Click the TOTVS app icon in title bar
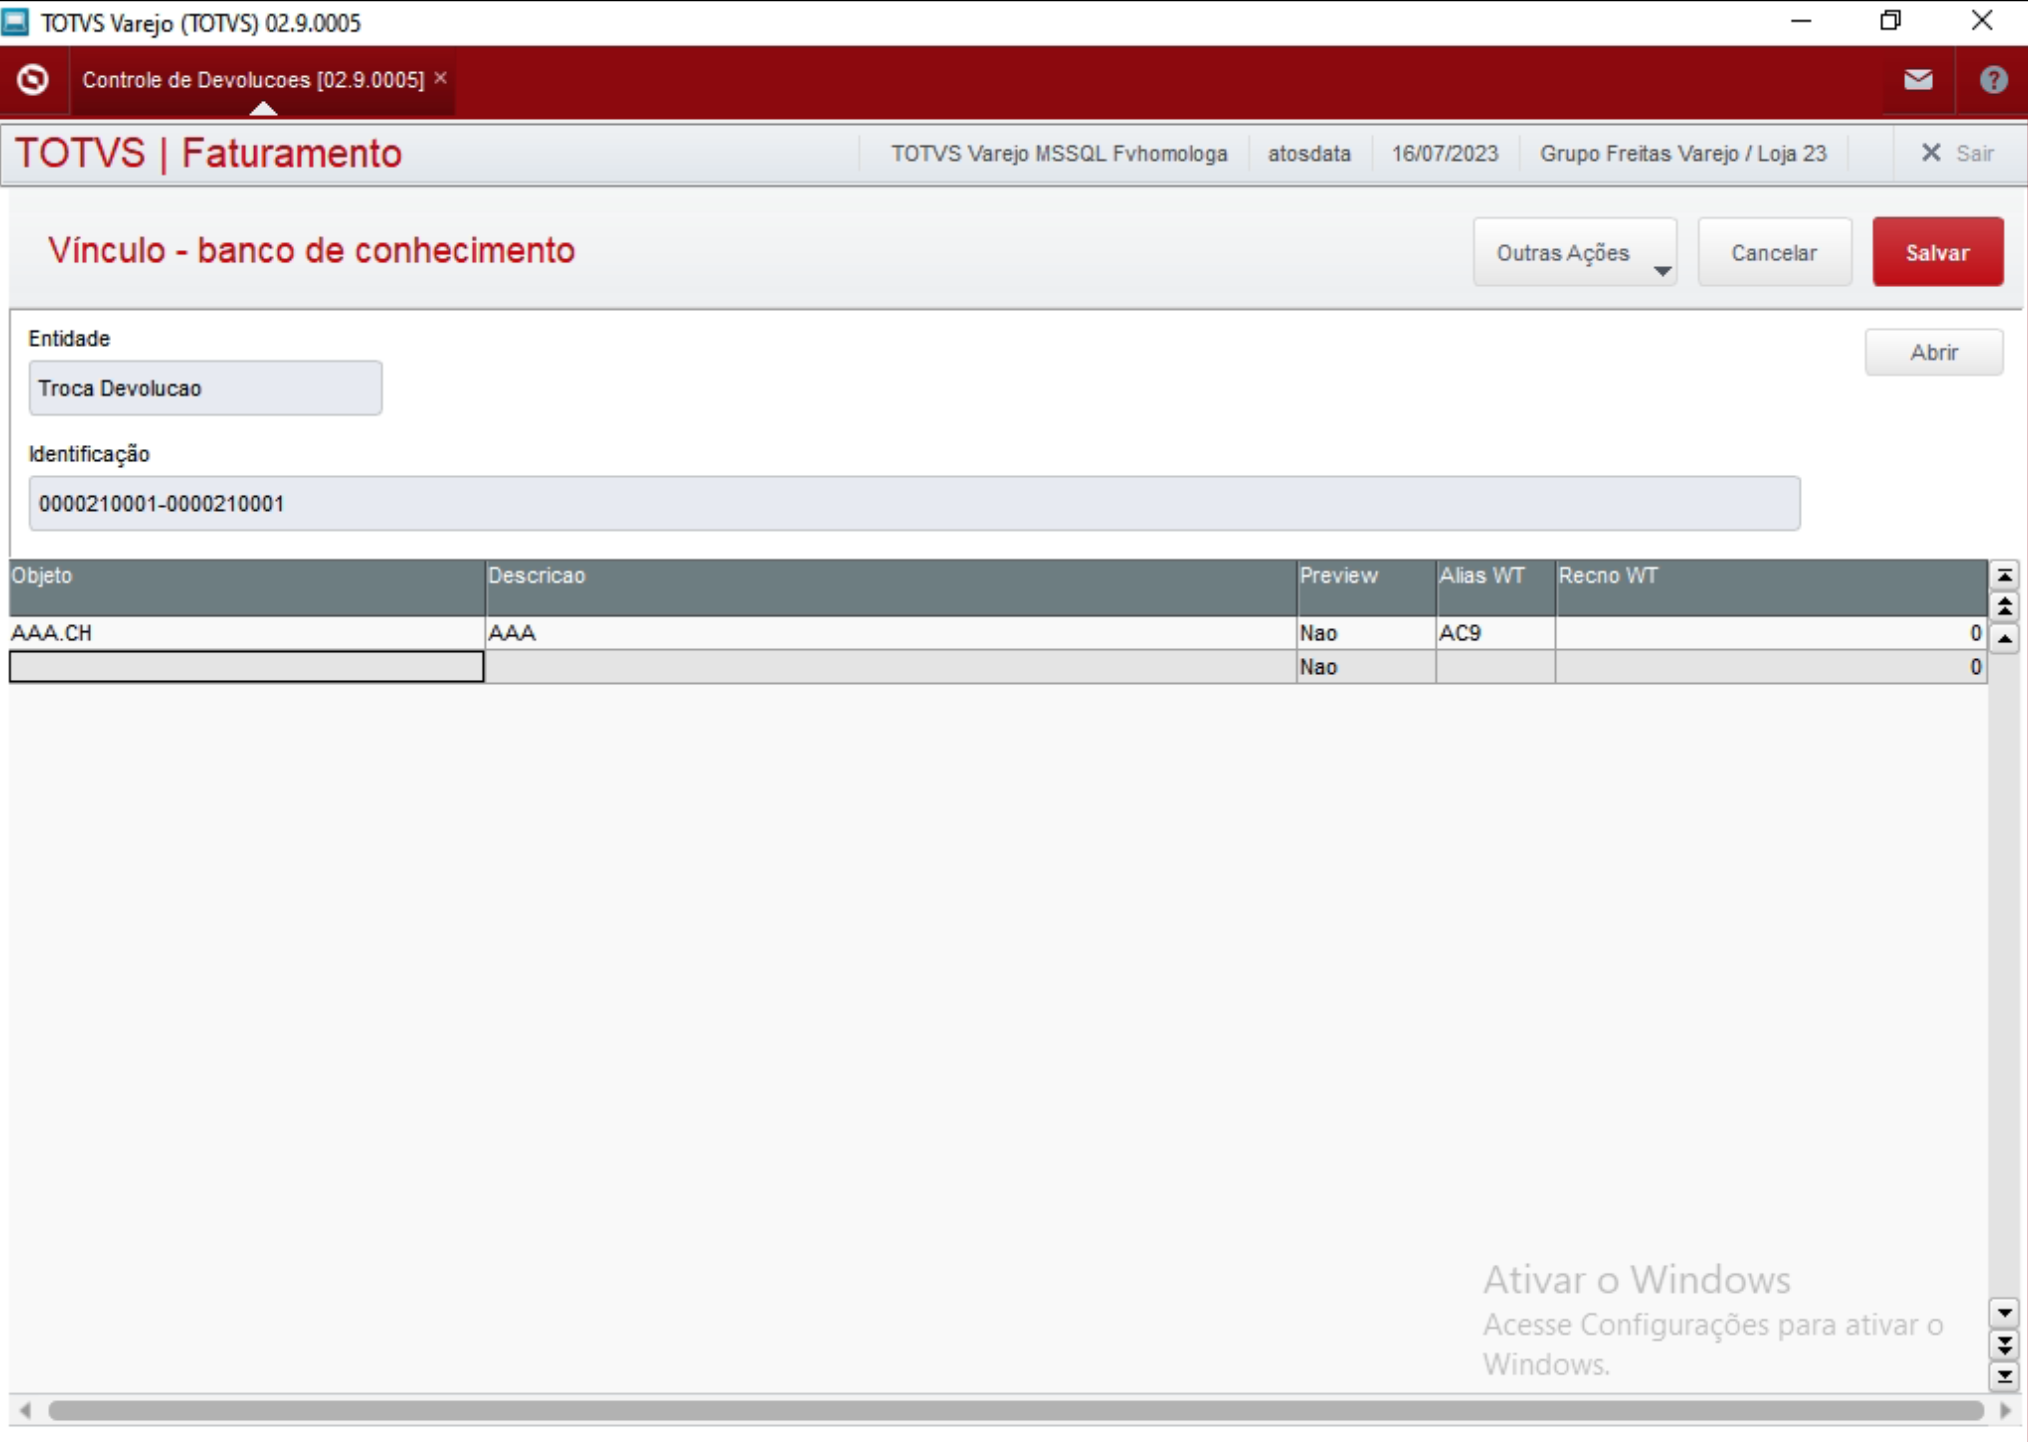The width and height of the screenshot is (2028, 1442). [16, 21]
